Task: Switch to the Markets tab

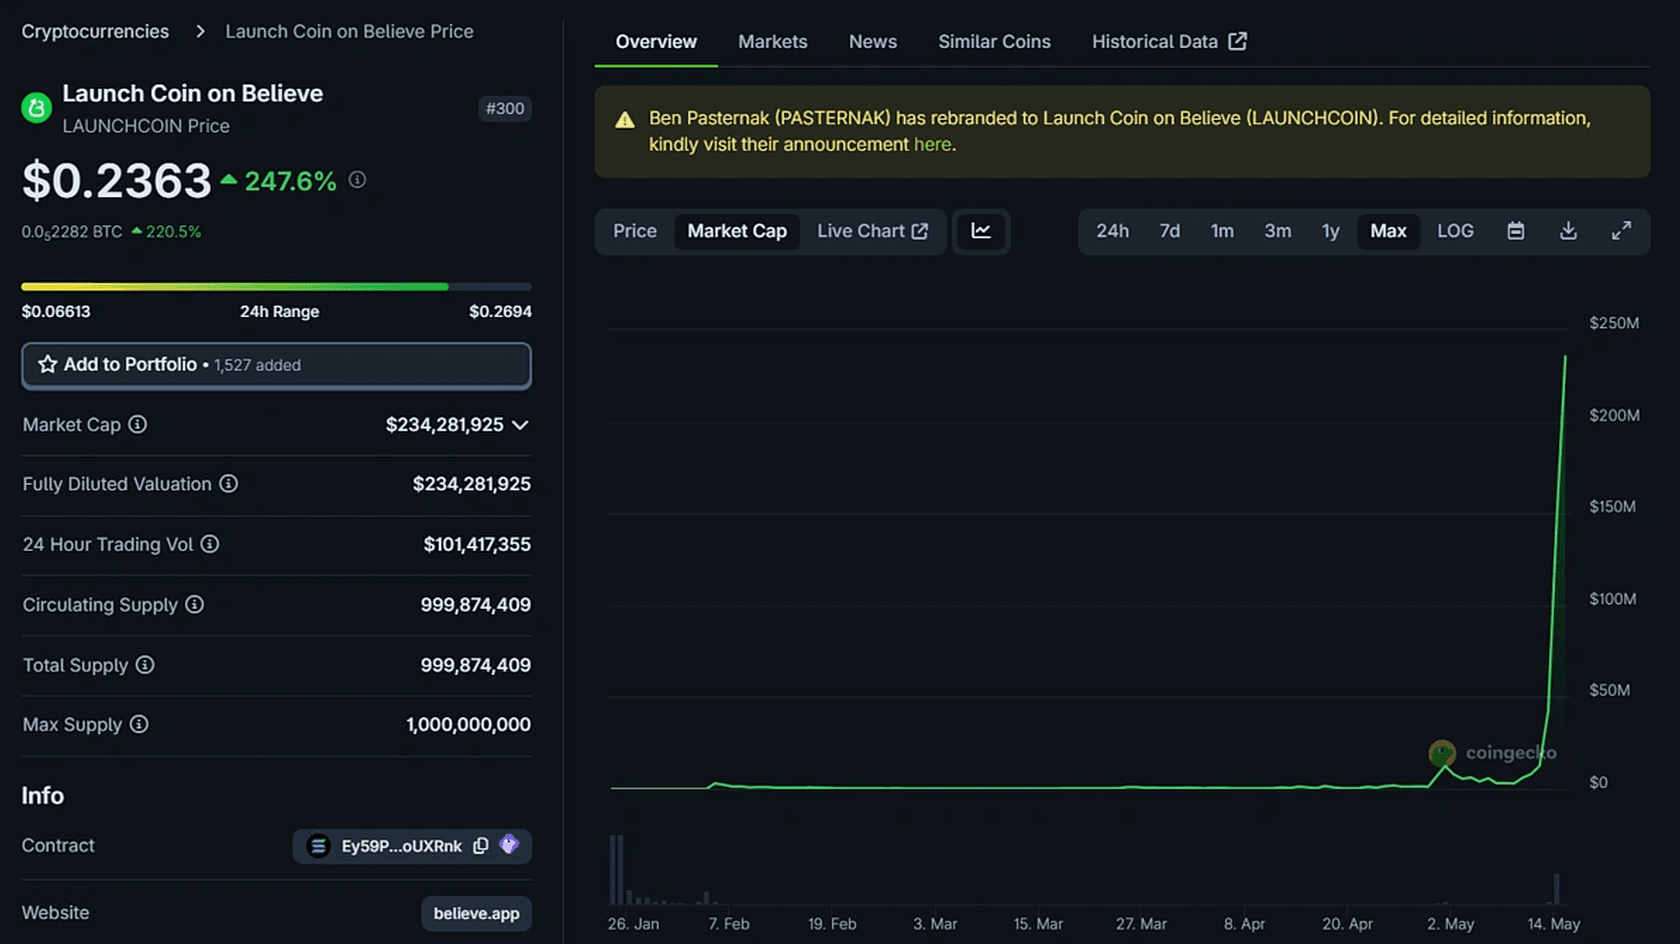Action: pyautogui.click(x=772, y=41)
